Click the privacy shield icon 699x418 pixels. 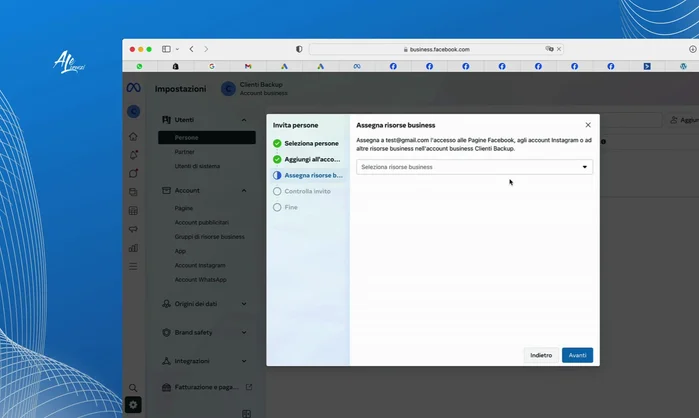(x=299, y=49)
